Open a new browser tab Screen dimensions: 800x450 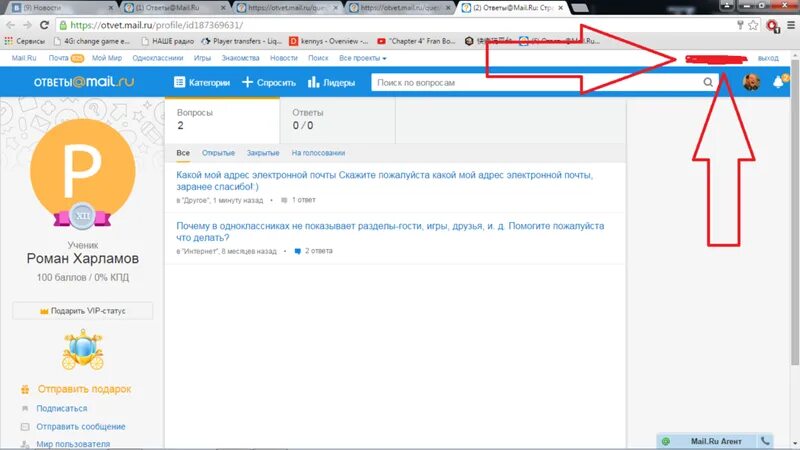click(x=580, y=8)
